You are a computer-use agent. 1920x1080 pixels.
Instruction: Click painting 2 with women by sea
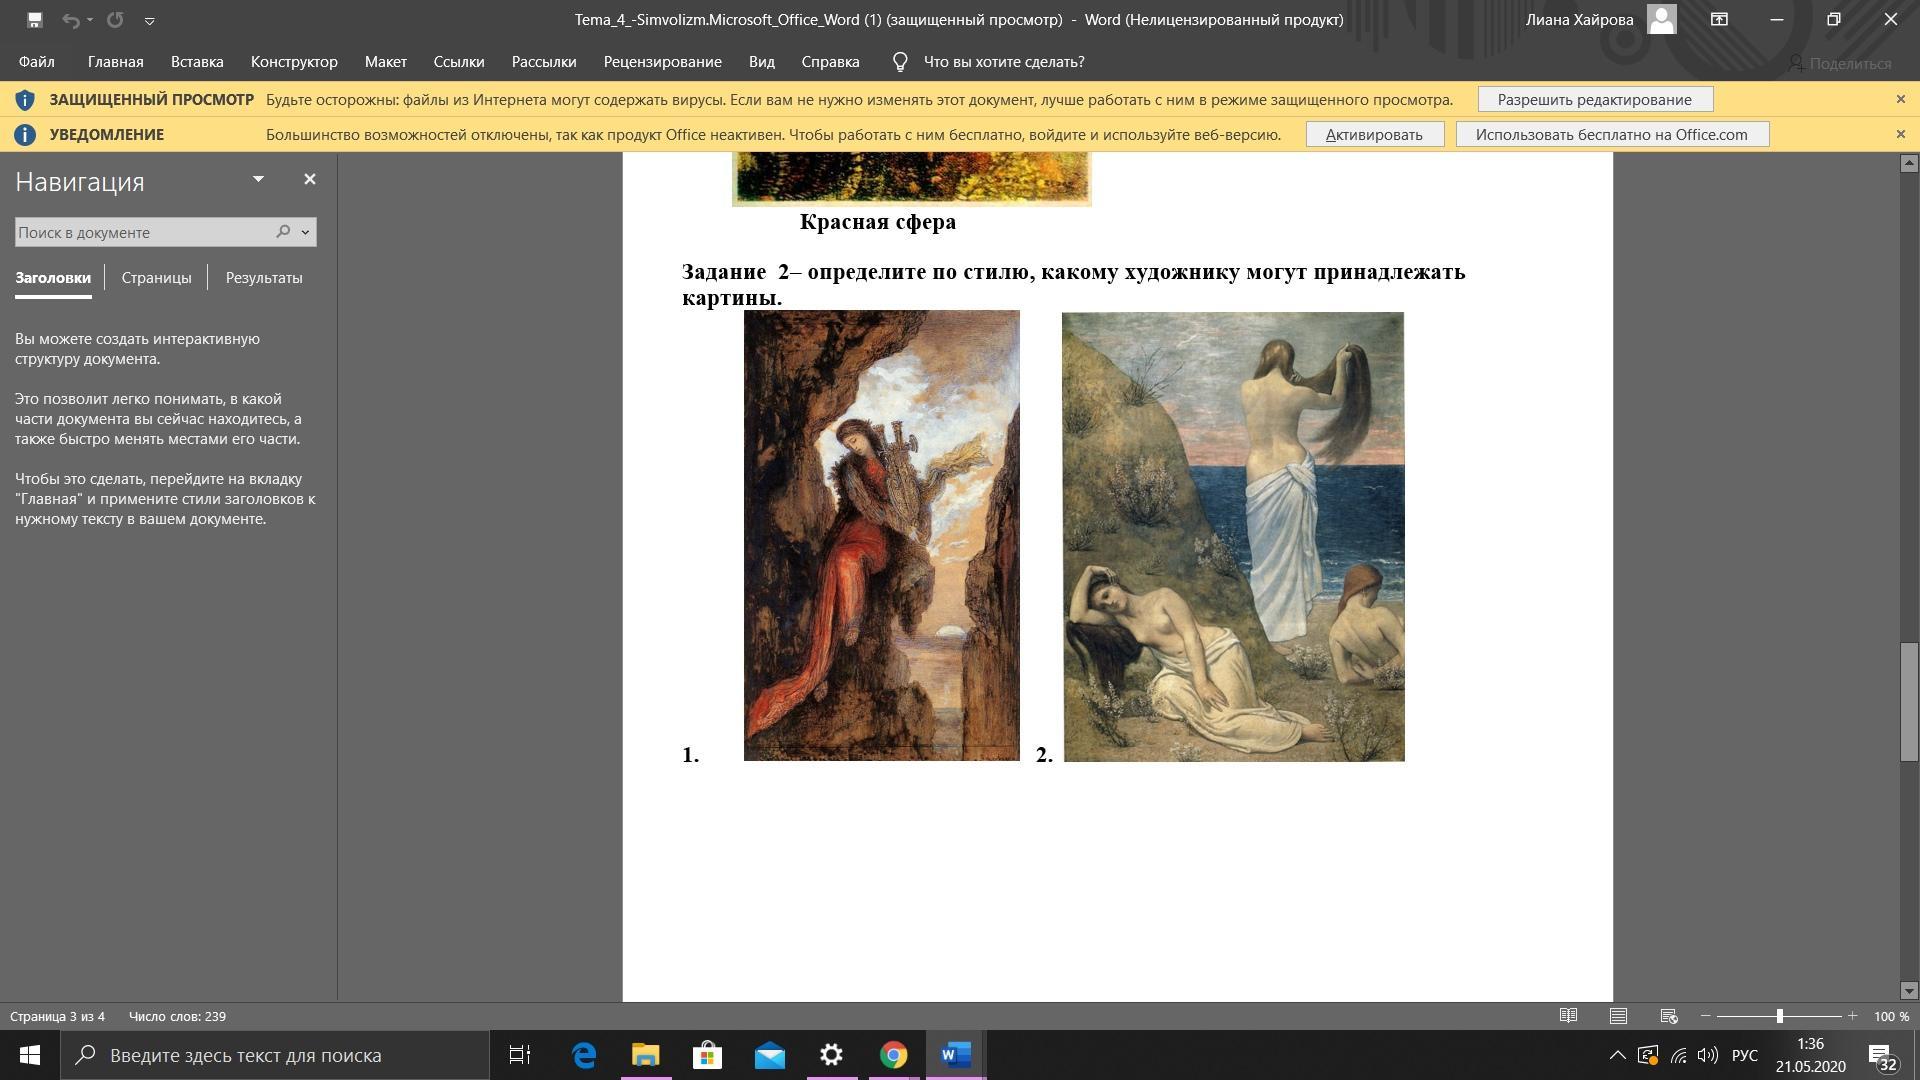[1233, 537]
